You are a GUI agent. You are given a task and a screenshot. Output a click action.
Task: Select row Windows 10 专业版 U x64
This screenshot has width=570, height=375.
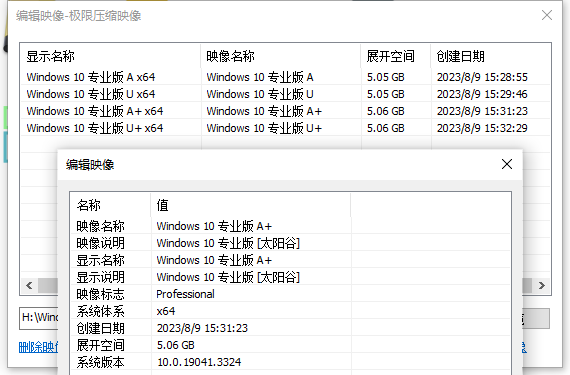285,94
